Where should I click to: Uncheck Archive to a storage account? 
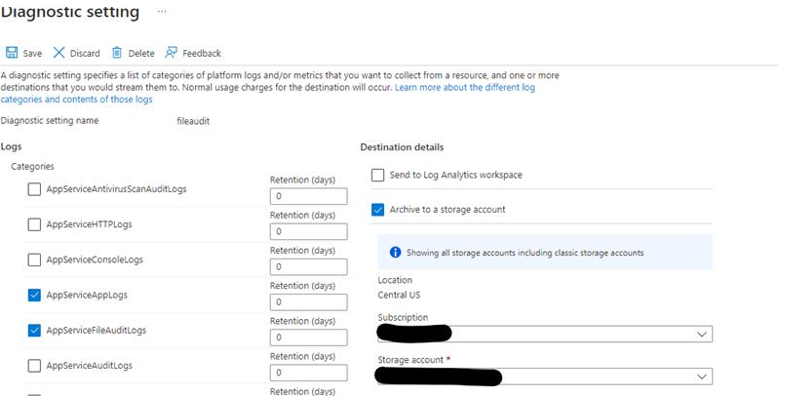378,210
